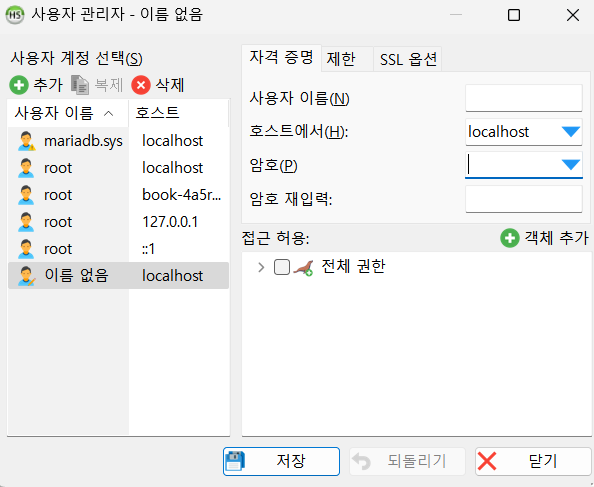Click the 이름 없음 edited user icon
Image resolution: width=594 pixels, height=487 pixels.
[x=27, y=276]
